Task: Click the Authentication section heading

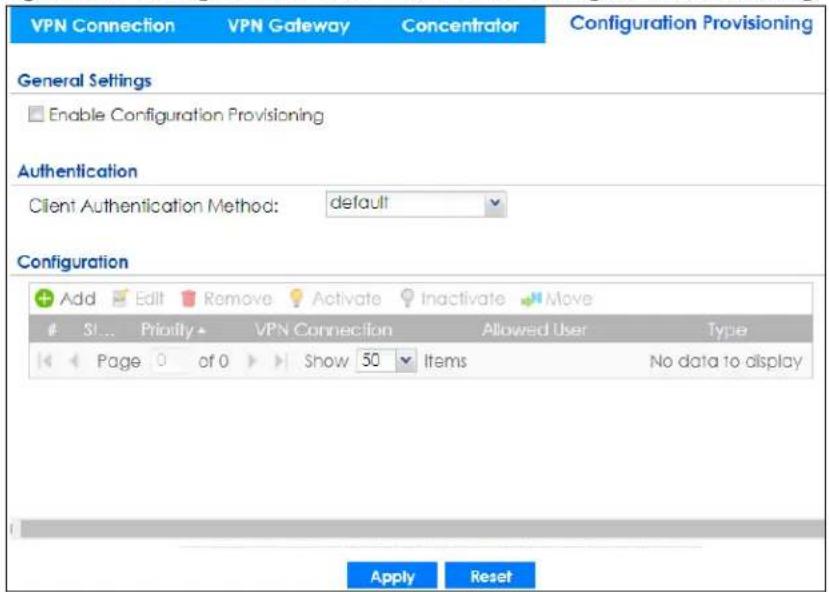Action: pyautogui.click(x=78, y=171)
